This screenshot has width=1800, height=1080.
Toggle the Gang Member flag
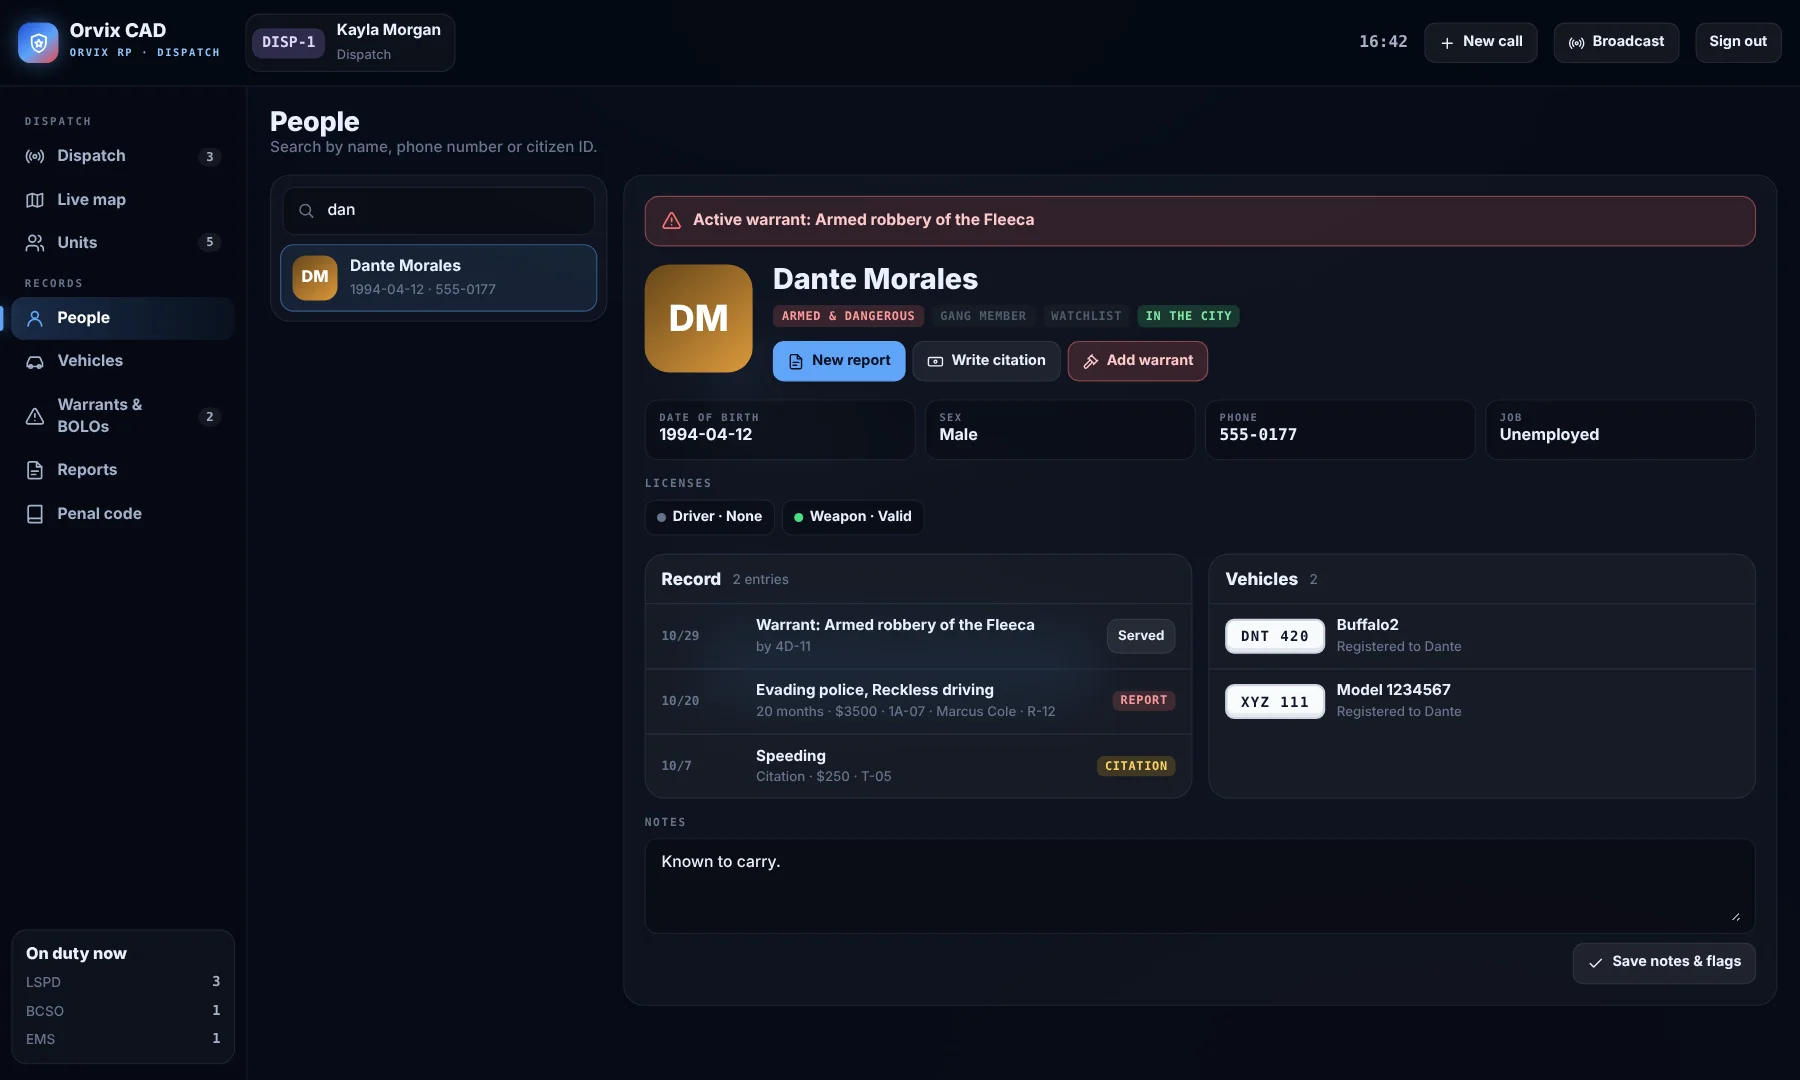(x=983, y=316)
